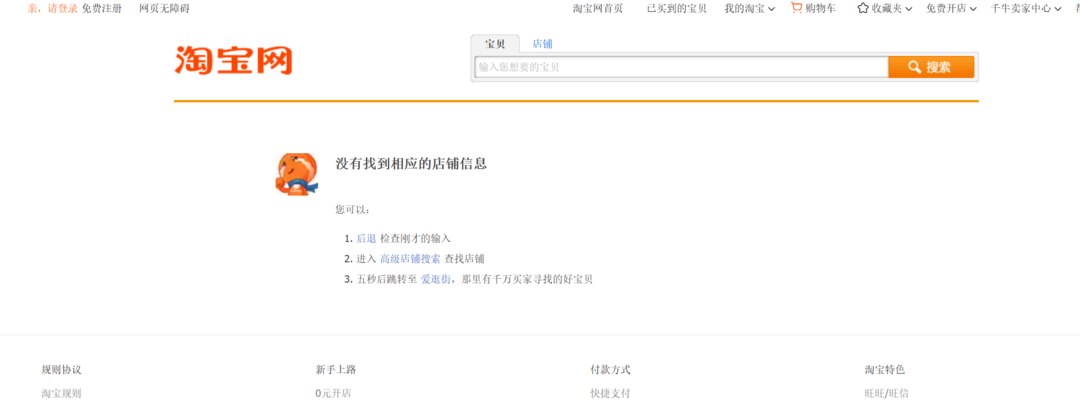This screenshot has width=1080, height=411.
Task: Expand 千牛卖家中心 dropdown
Action: [x=1026, y=9]
